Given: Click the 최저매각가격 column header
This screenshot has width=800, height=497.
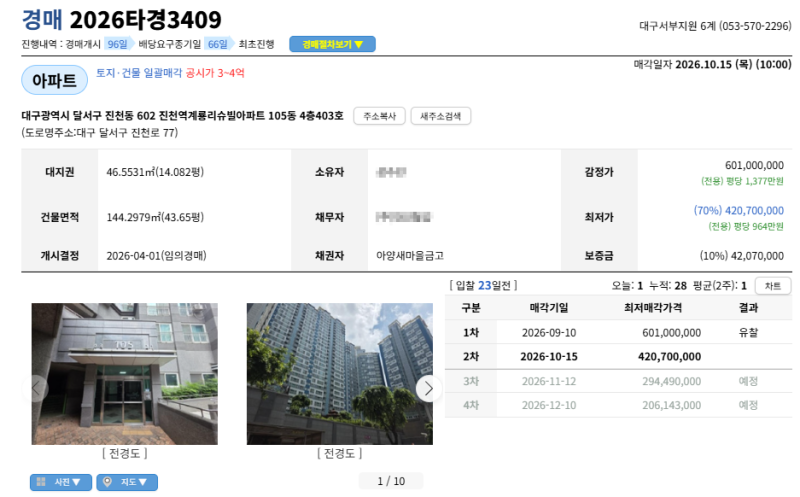Looking at the screenshot, I should tap(653, 308).
